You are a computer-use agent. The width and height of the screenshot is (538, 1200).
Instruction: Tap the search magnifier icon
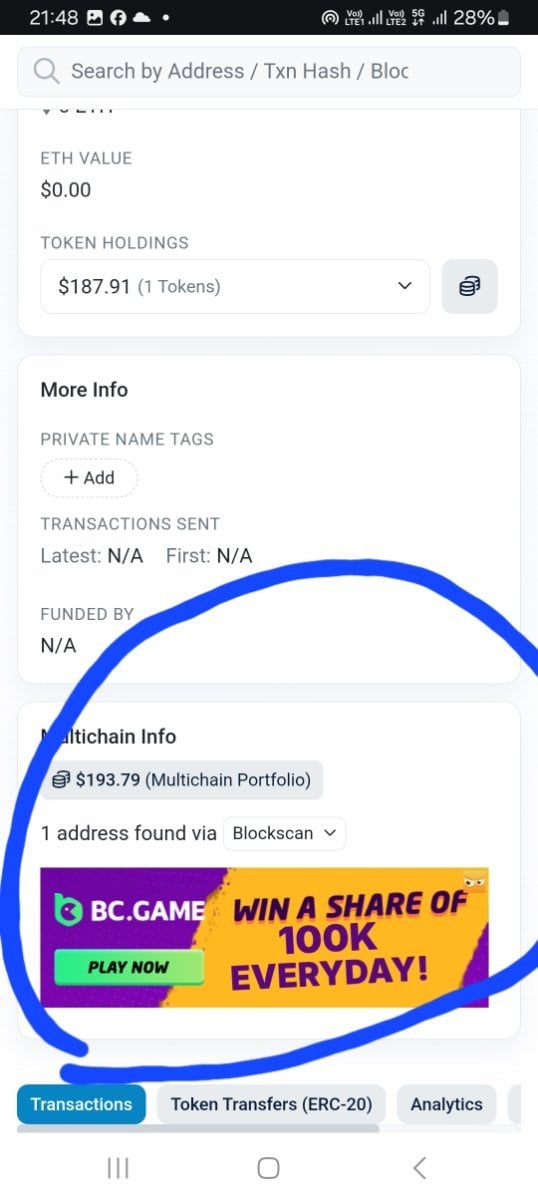click(x=46, y=71)
